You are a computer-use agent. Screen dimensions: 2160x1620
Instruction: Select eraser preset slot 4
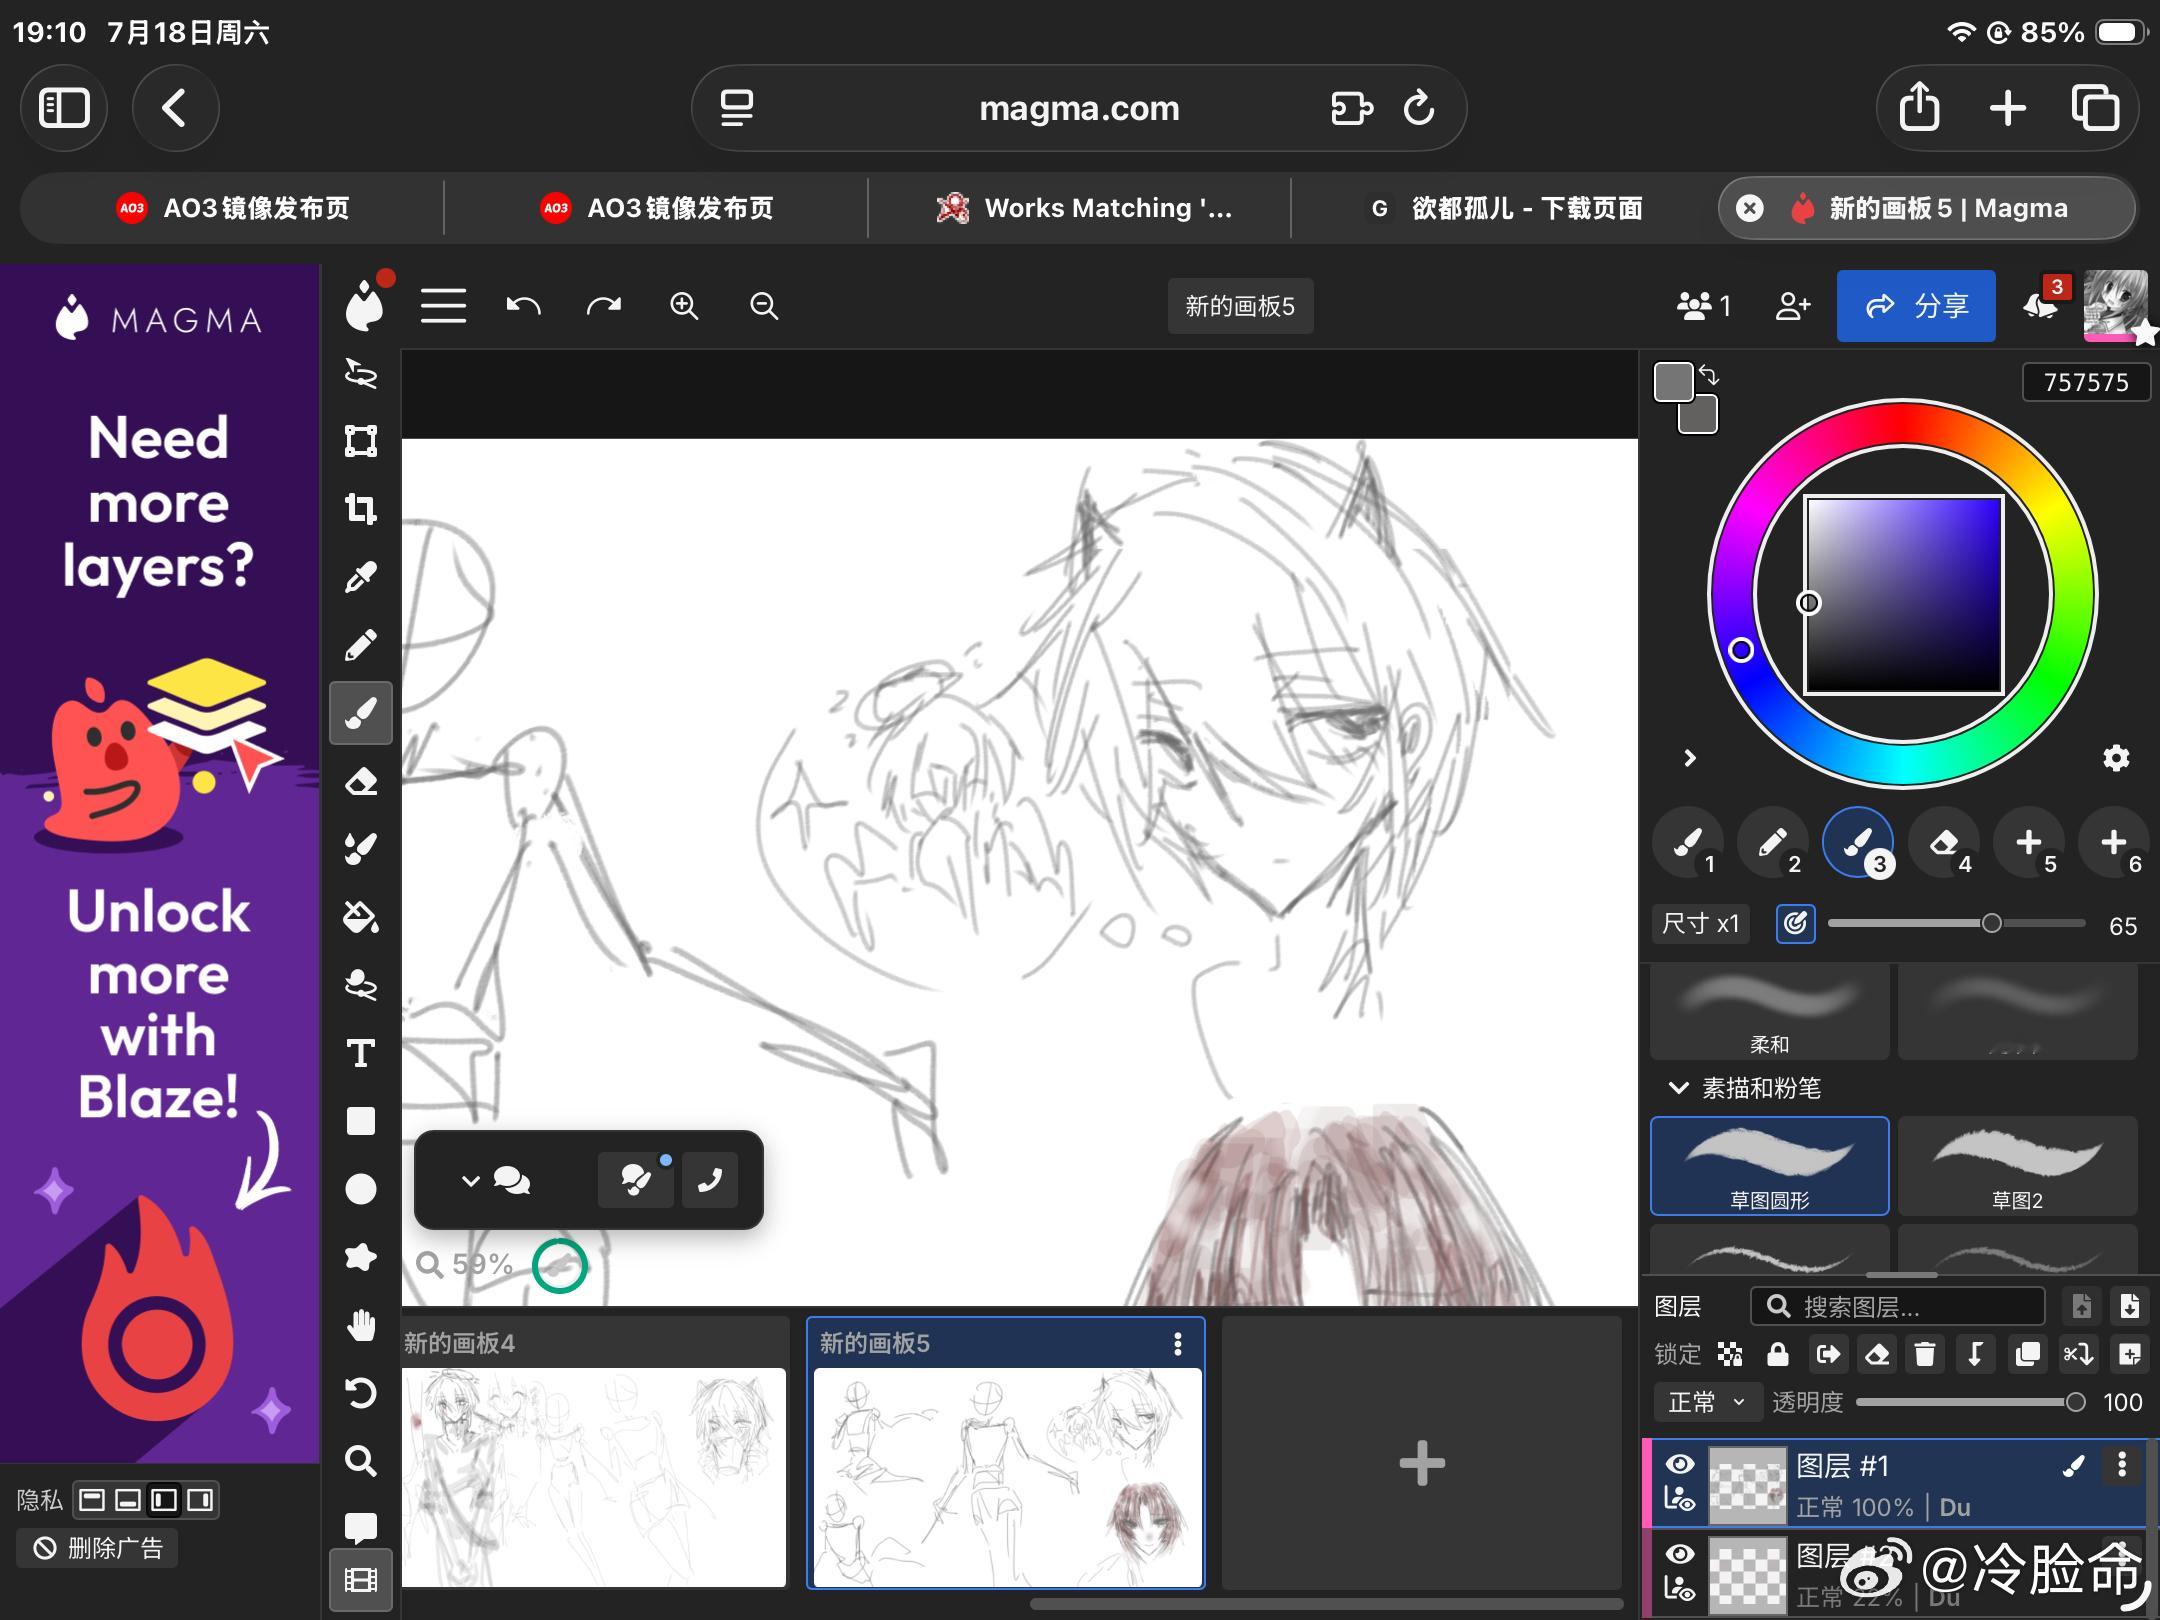click(1943, 842)
